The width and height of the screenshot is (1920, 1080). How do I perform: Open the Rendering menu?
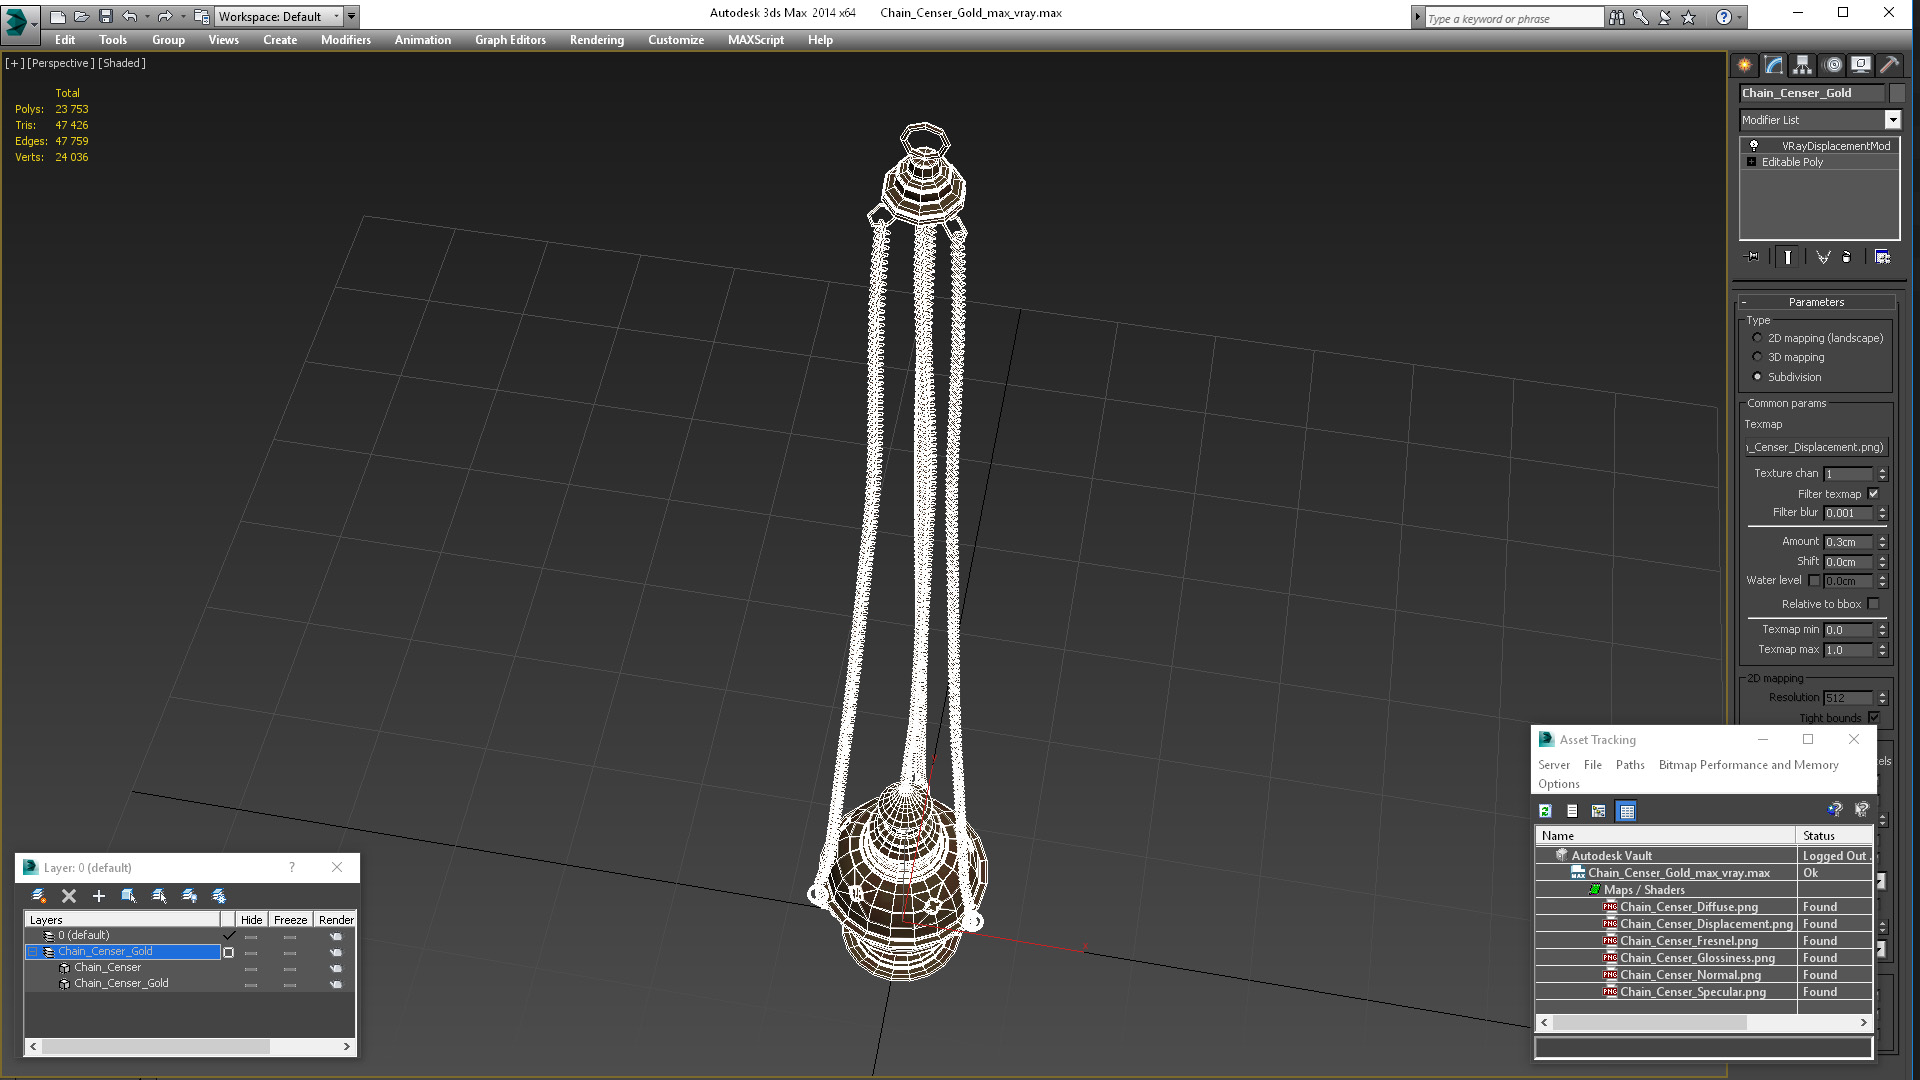(x=596, y=40)
